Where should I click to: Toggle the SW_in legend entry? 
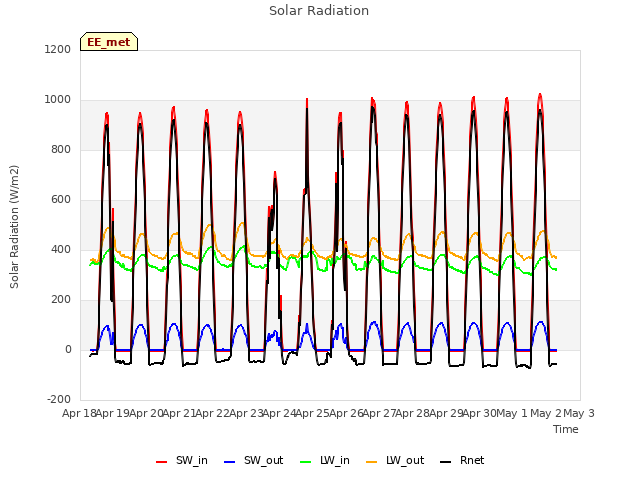click(x=182, y=460)
